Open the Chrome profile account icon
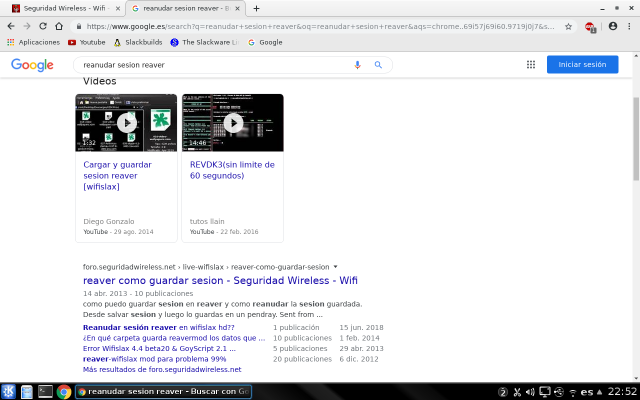The height and width of the screenshot is (400, 640). pyautogui.click(x=613, y=26)
